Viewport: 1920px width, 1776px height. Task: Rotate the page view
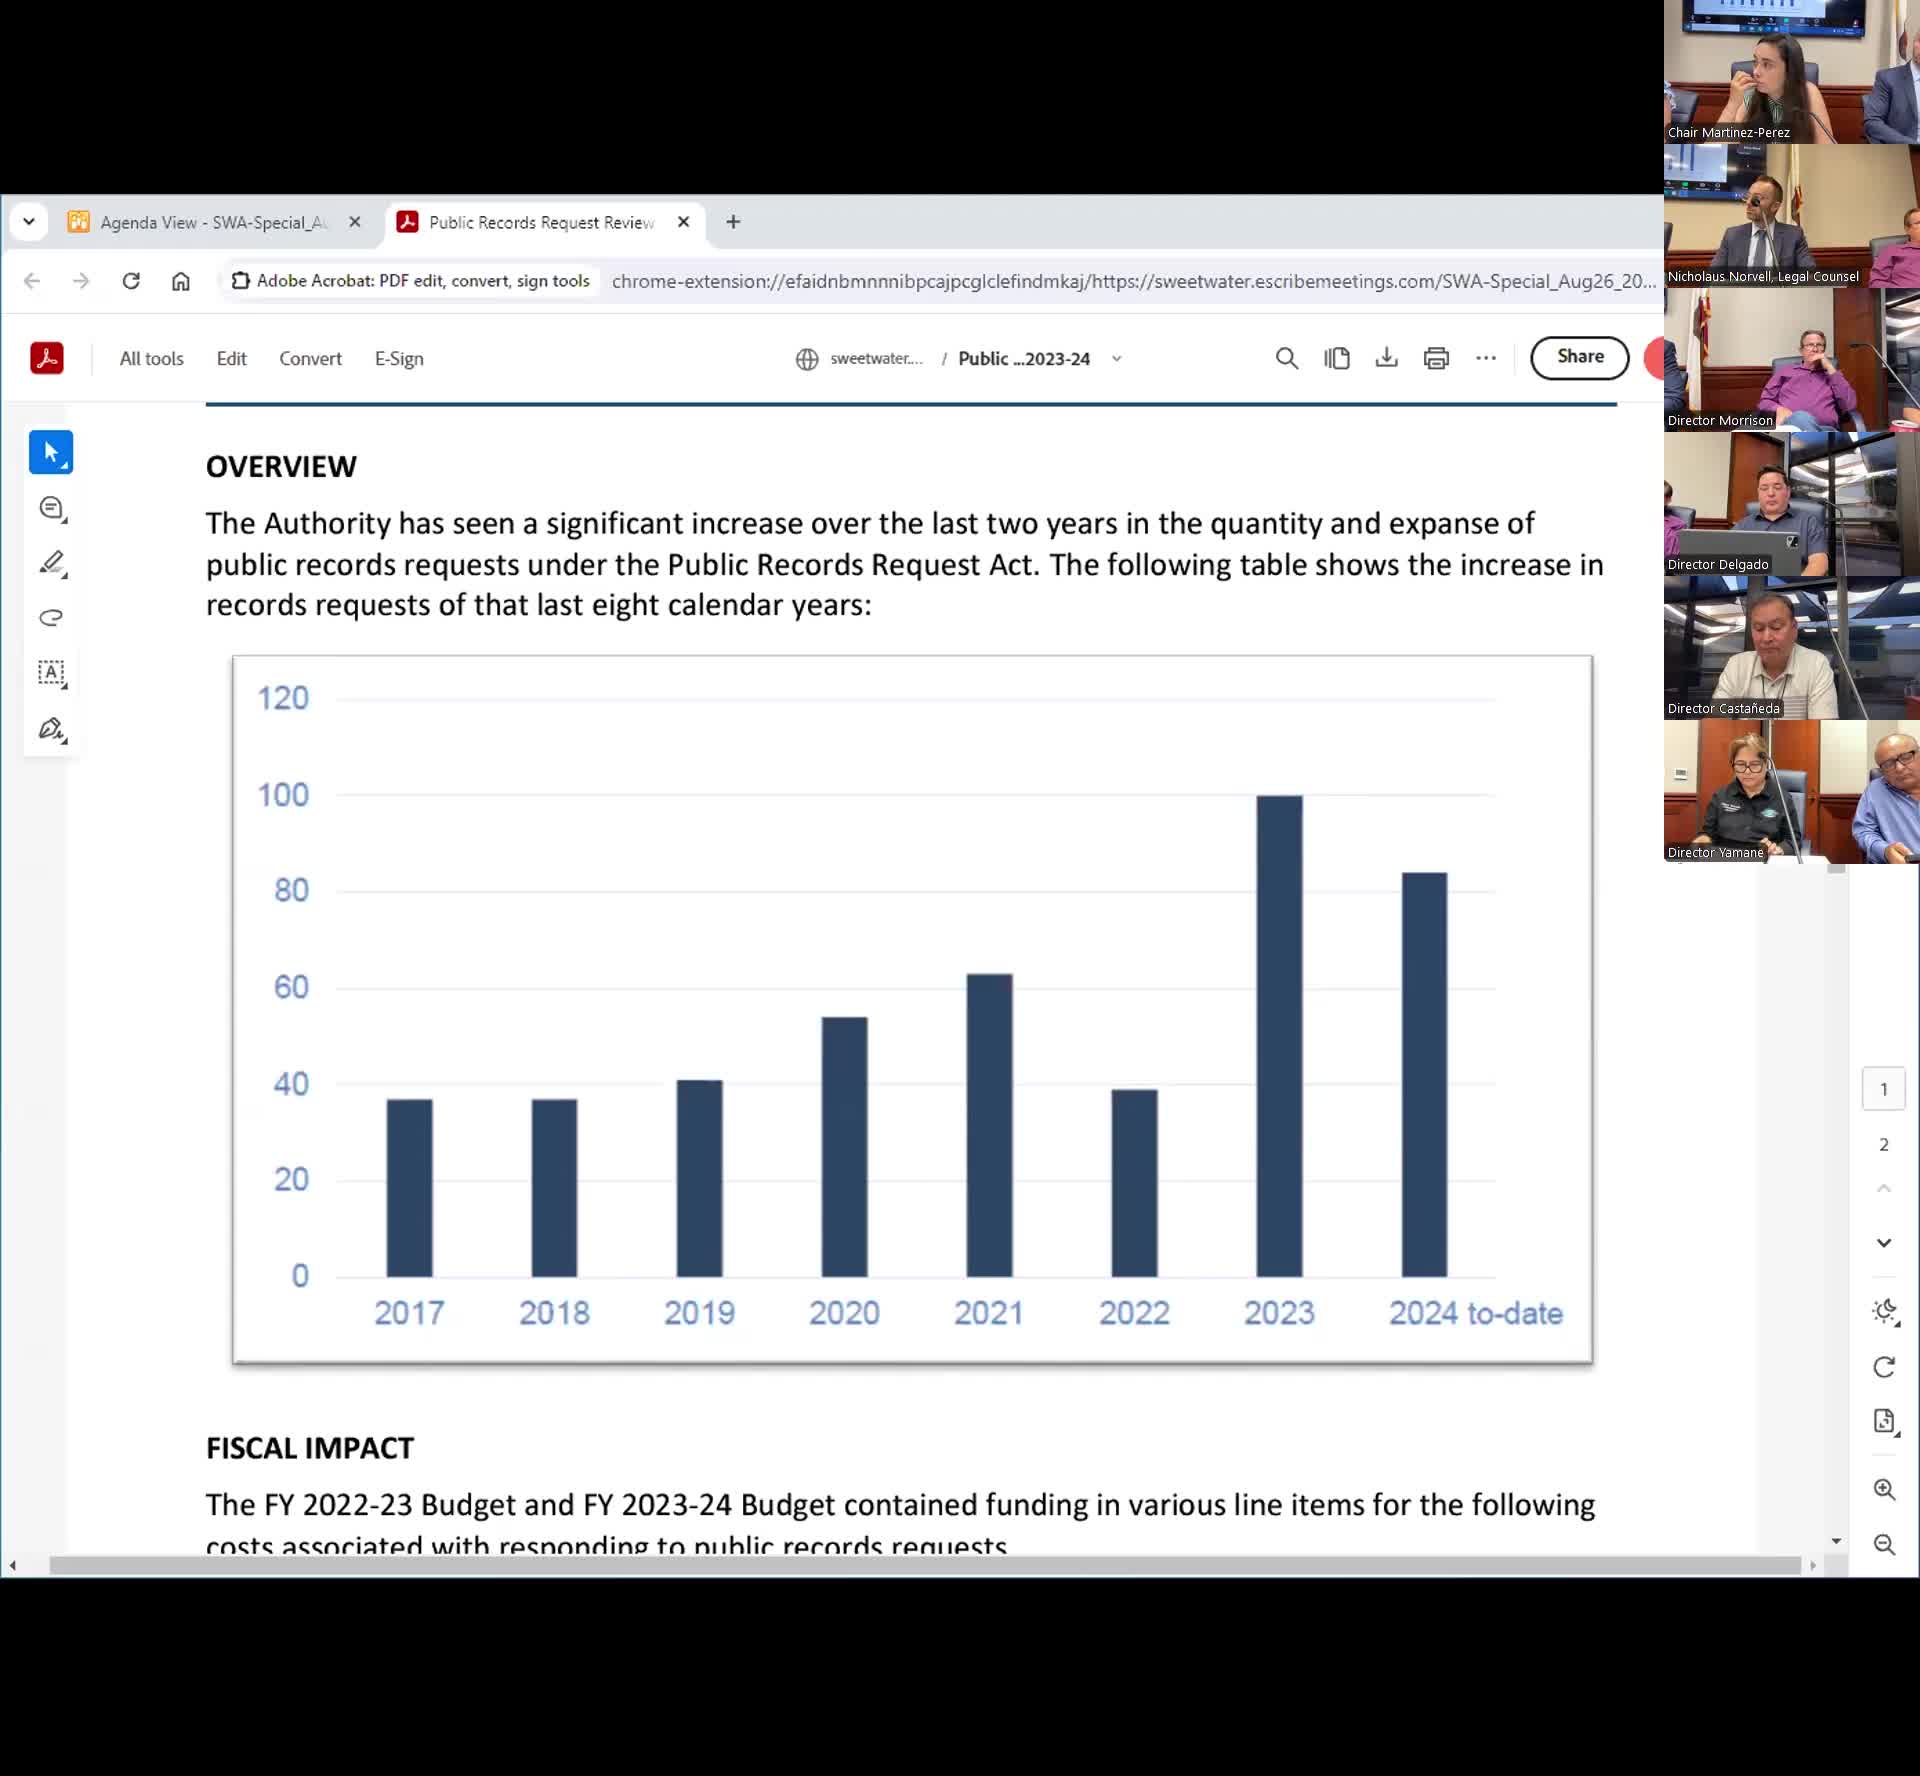1884,1367
